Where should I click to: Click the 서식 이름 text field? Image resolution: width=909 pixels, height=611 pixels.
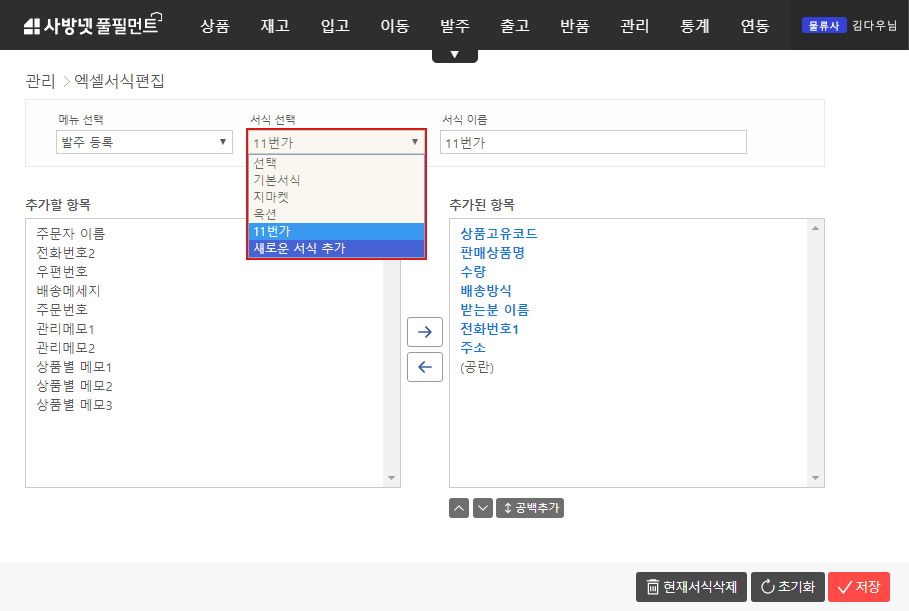[593, 143]
